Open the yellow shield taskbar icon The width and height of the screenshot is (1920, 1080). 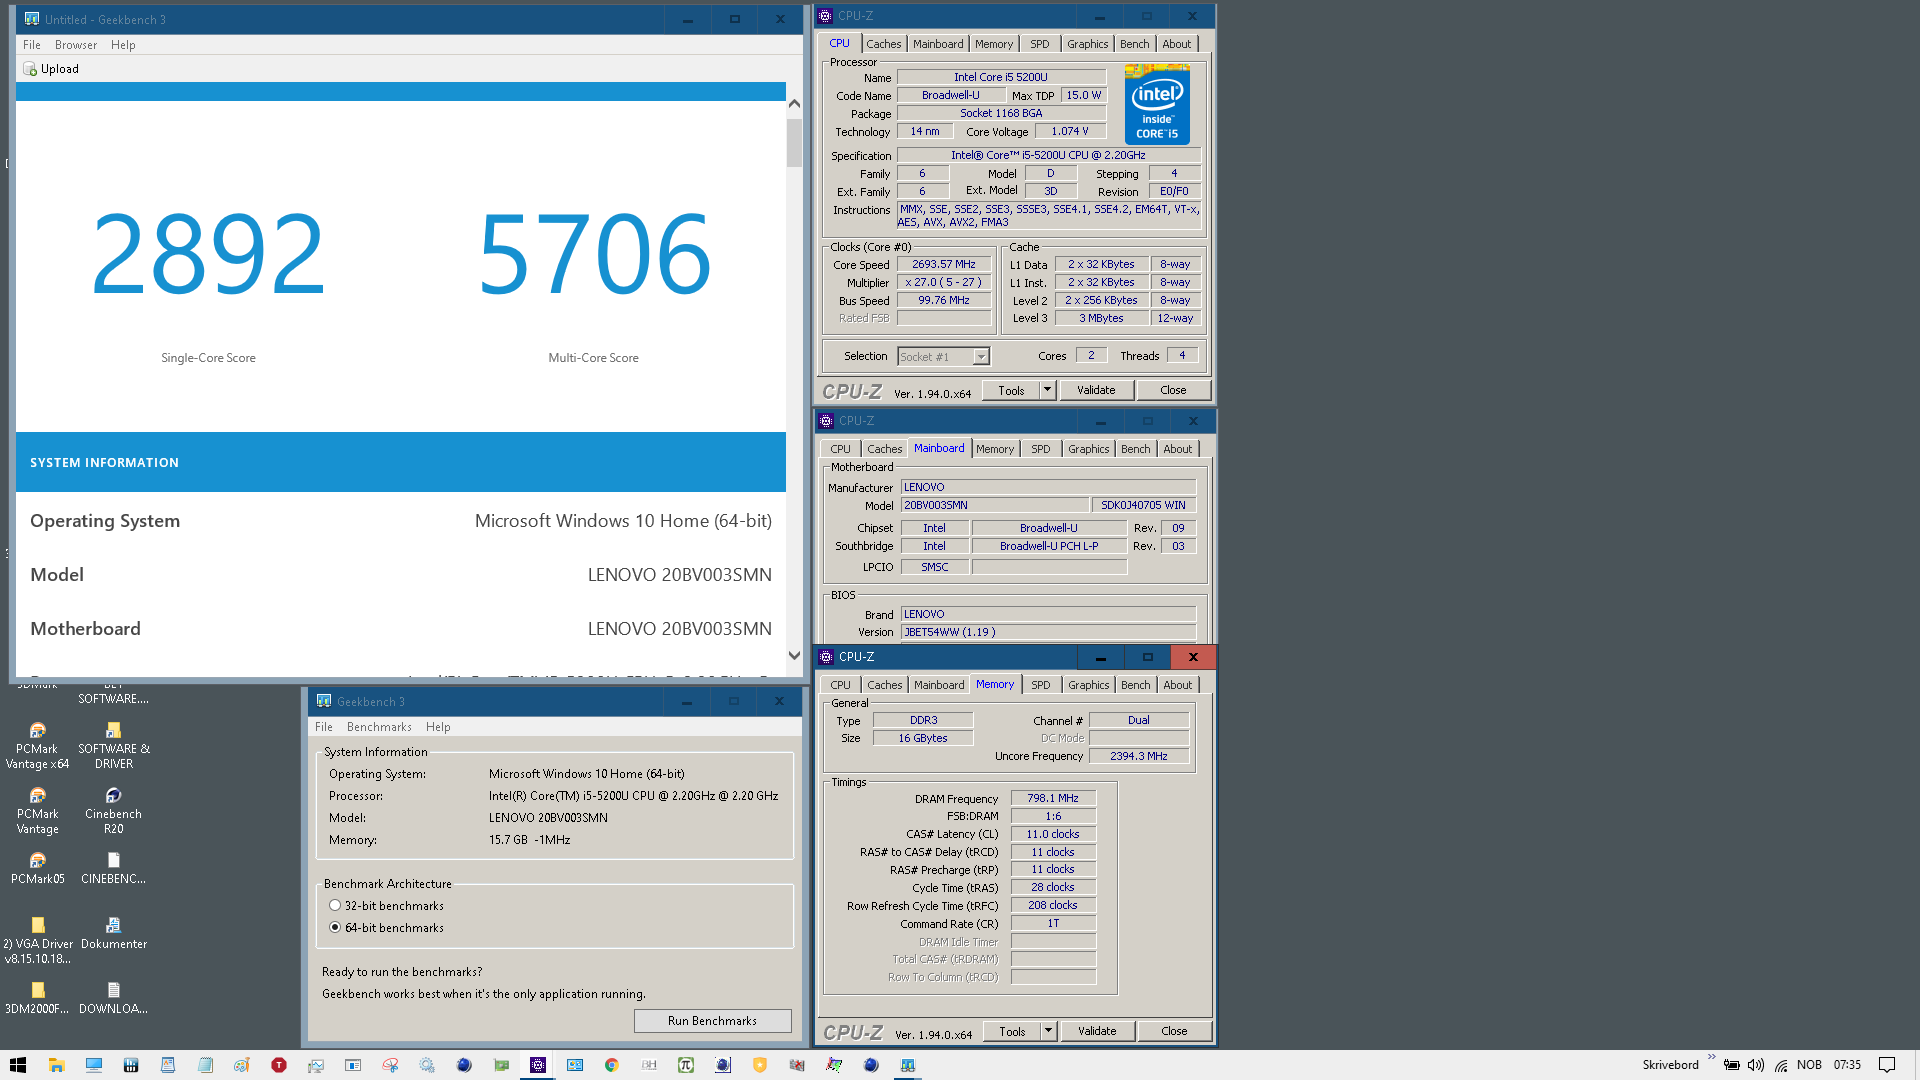pyautogui.click(x=760, y=1065)
